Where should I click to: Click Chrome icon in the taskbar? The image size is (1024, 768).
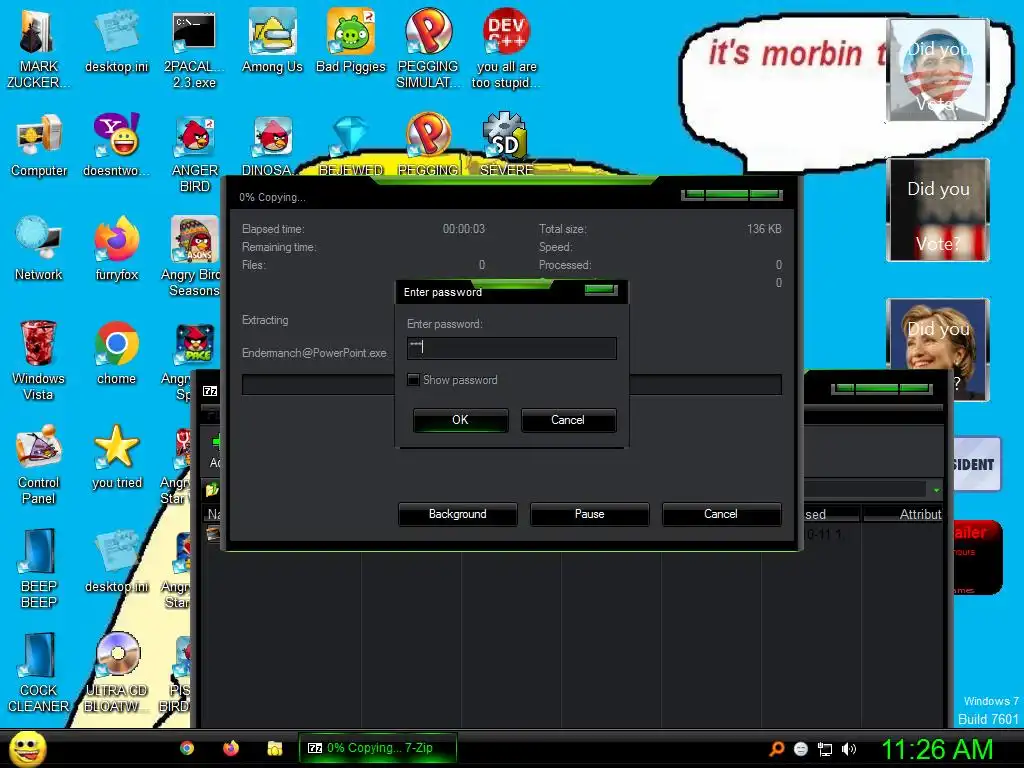click(187, 748)
